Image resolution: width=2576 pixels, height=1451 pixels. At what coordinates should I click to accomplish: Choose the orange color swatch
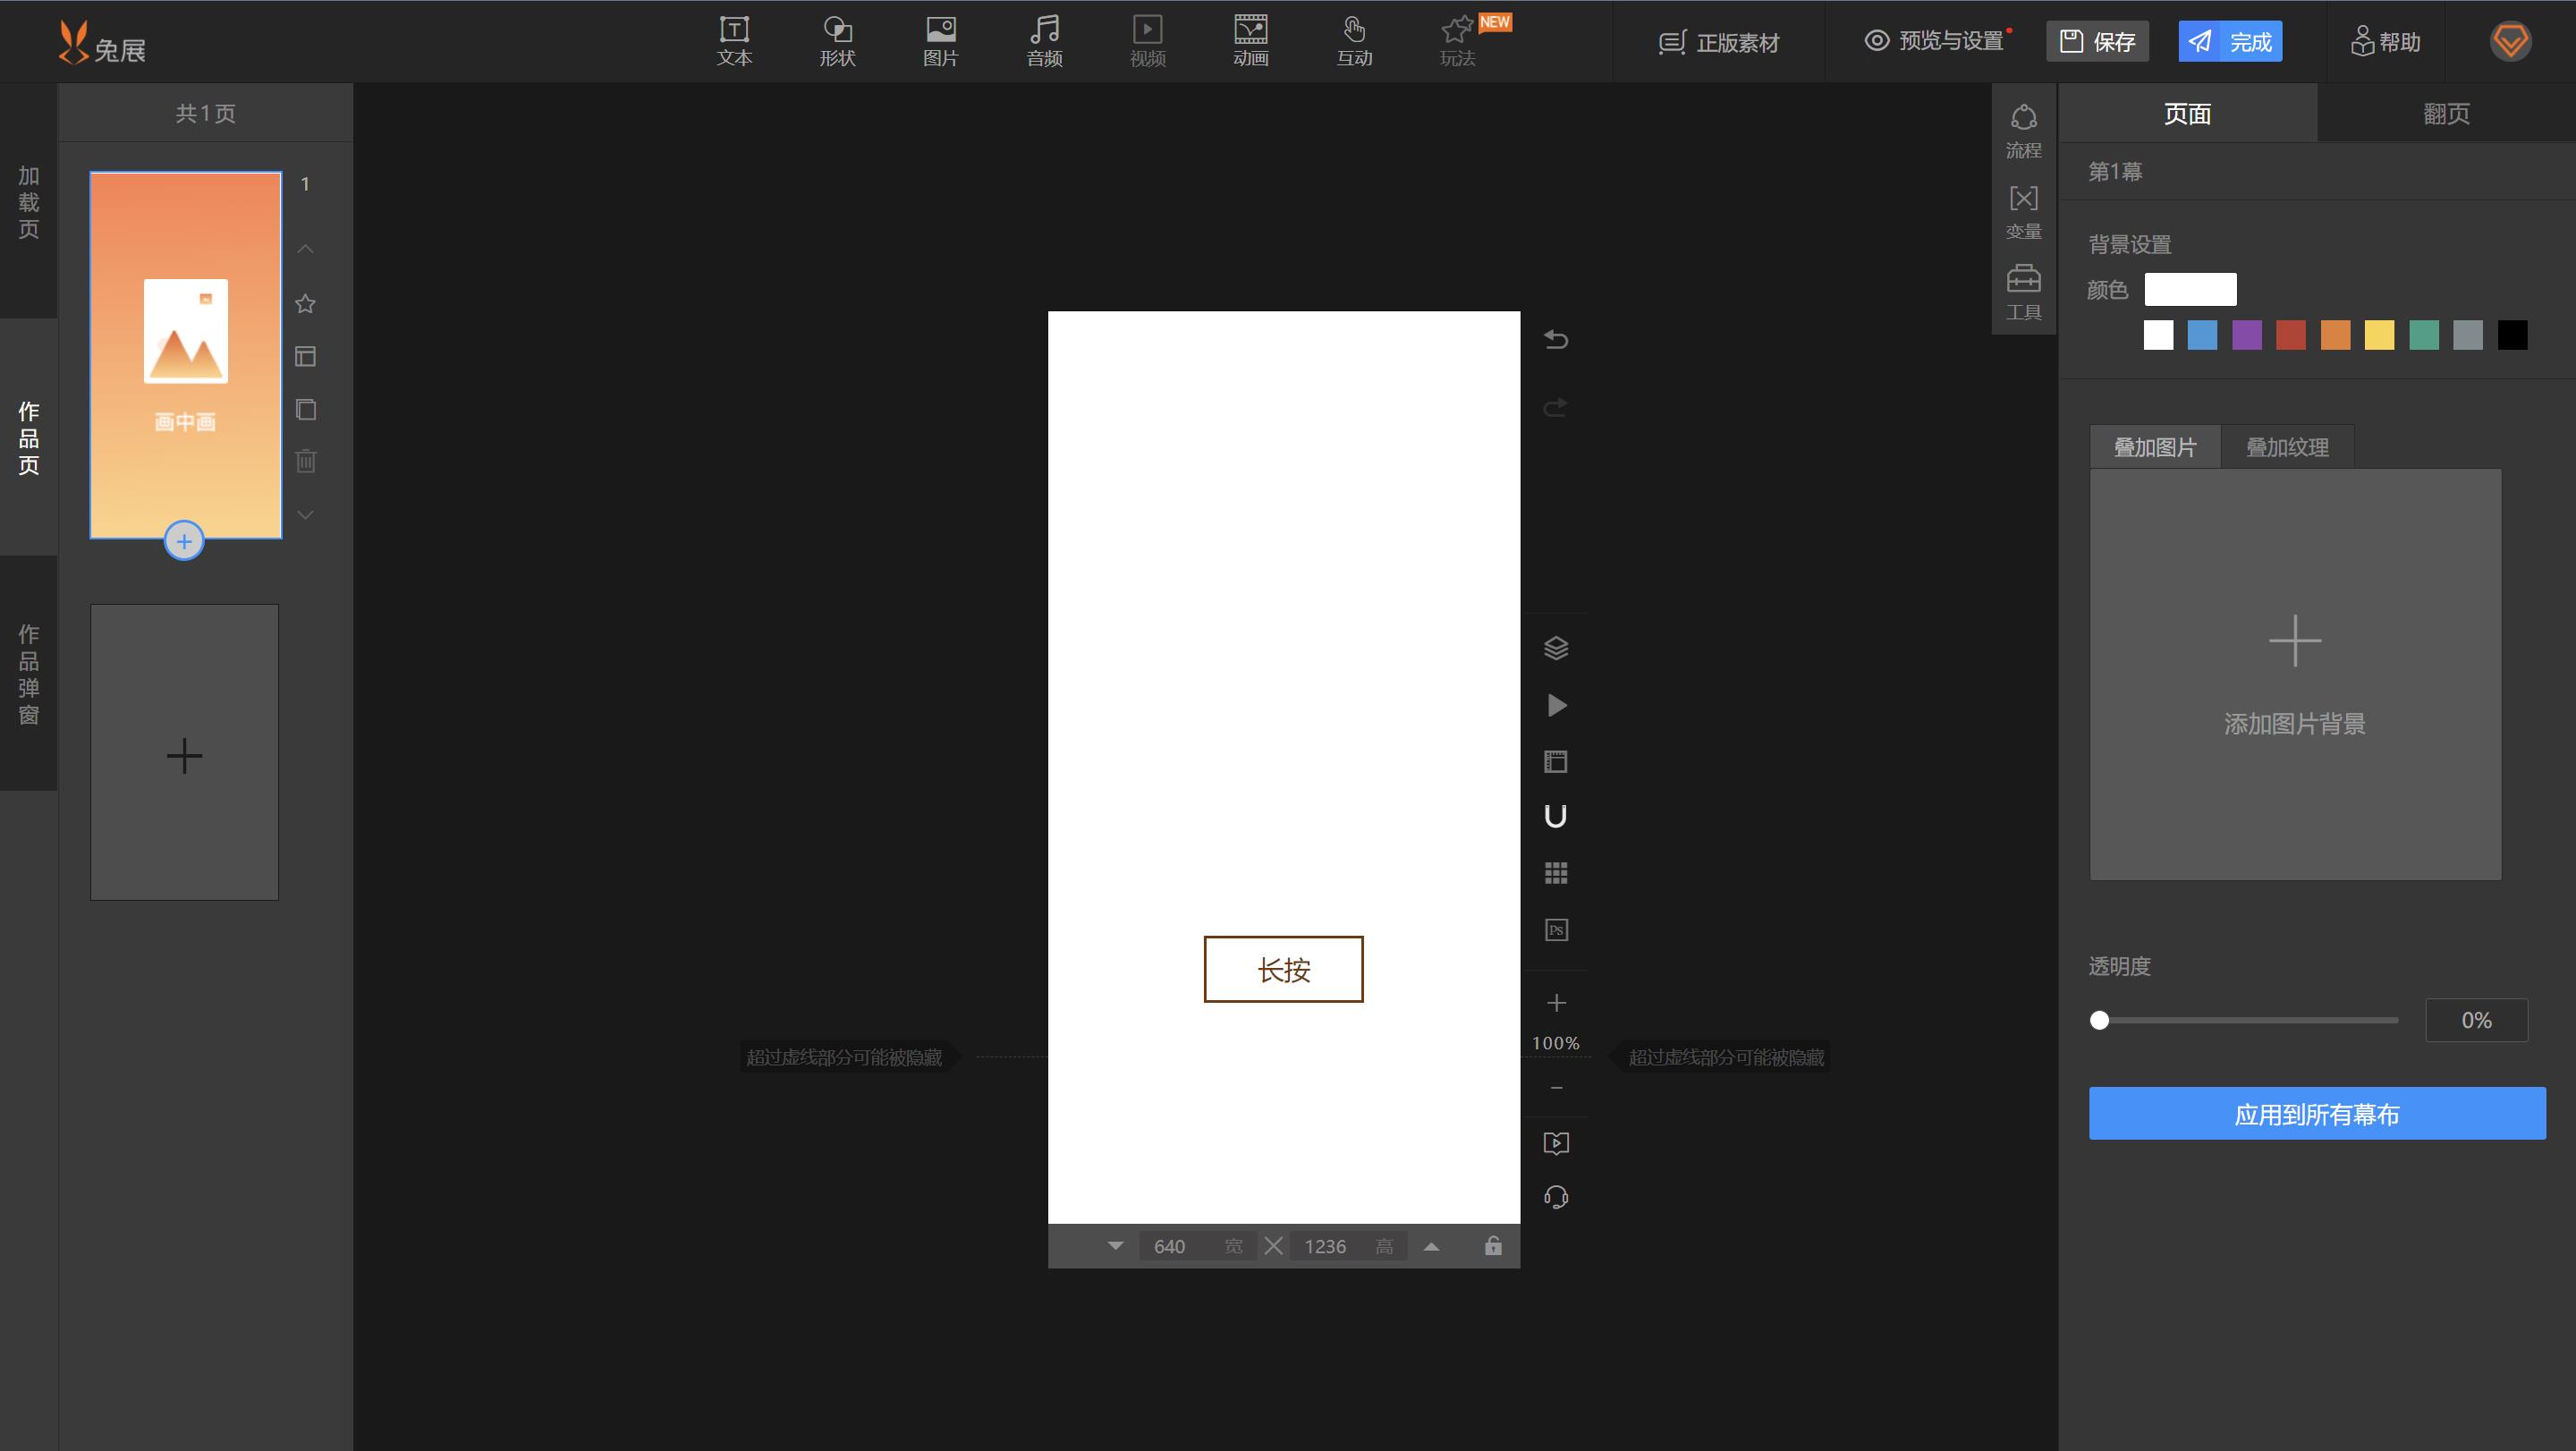2335,335
